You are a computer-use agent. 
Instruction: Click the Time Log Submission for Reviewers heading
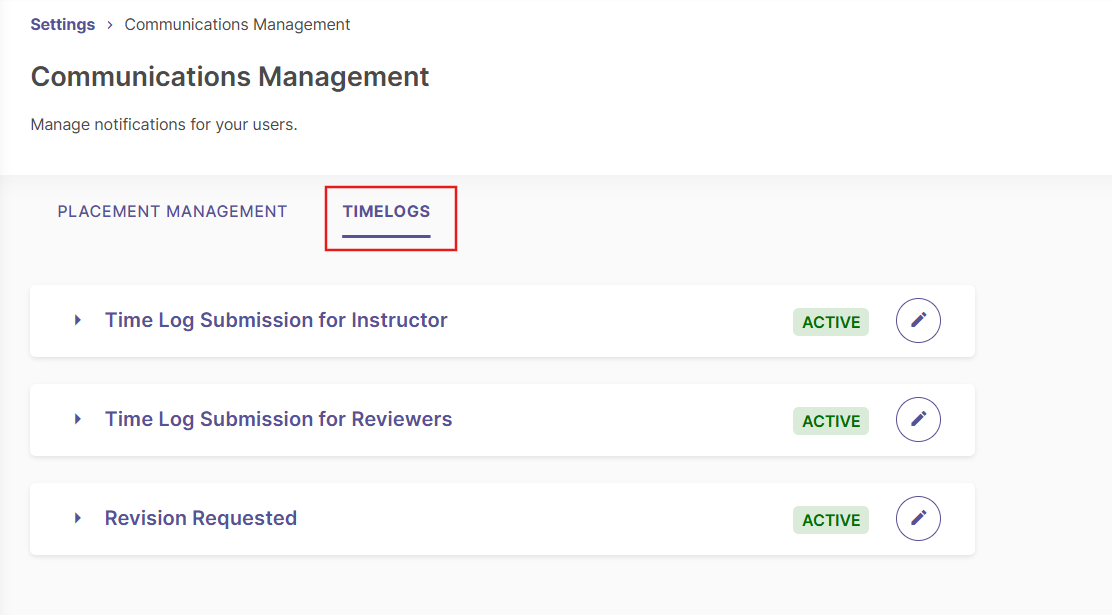click(278, 419)
